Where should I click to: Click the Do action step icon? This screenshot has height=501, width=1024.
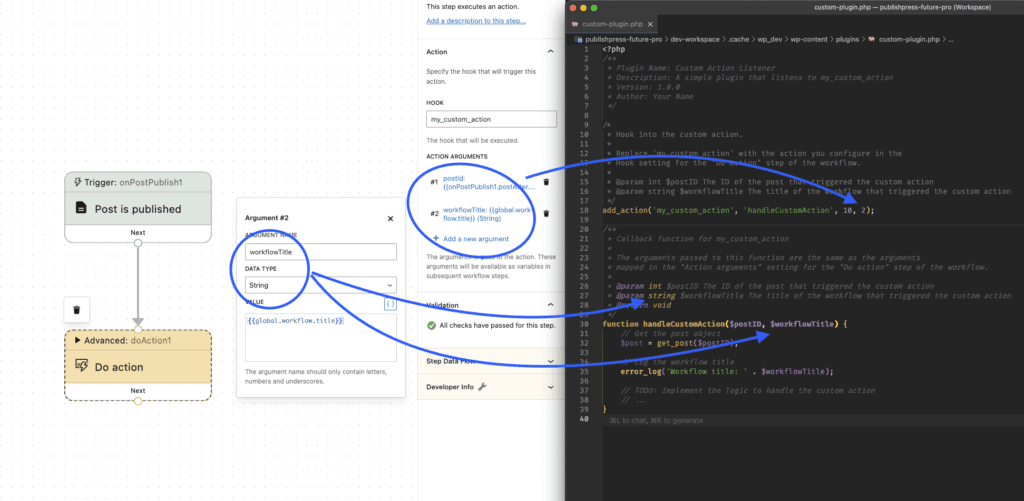(83, 367)
